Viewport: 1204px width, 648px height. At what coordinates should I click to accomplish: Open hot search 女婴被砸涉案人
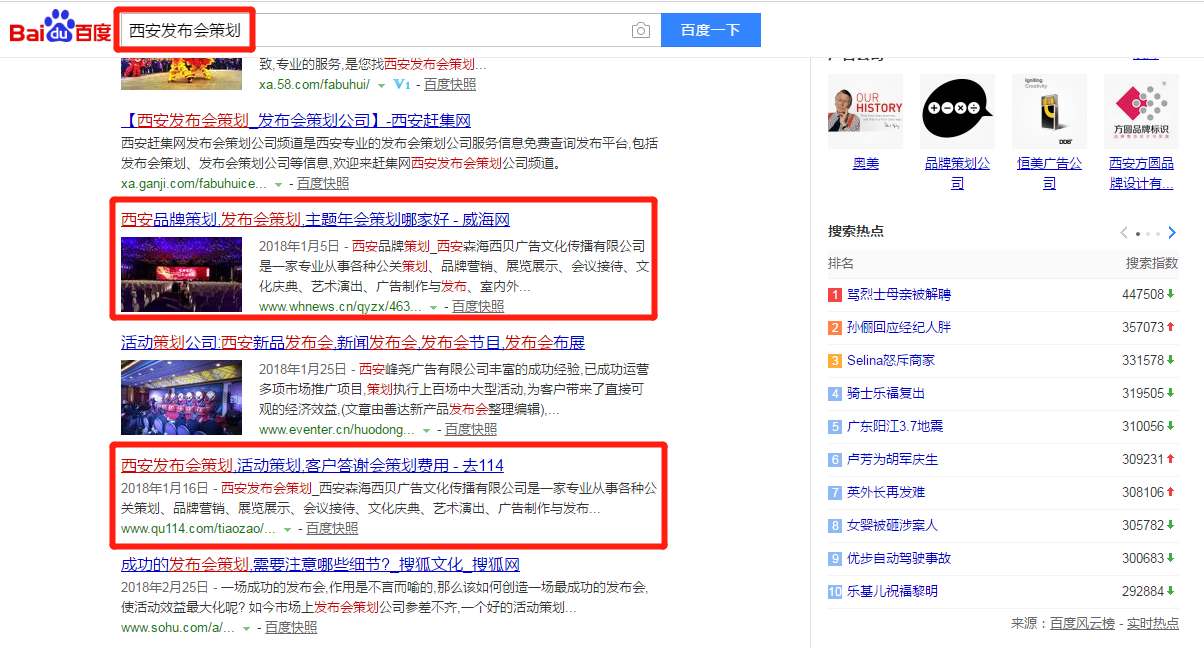(892, 525)
